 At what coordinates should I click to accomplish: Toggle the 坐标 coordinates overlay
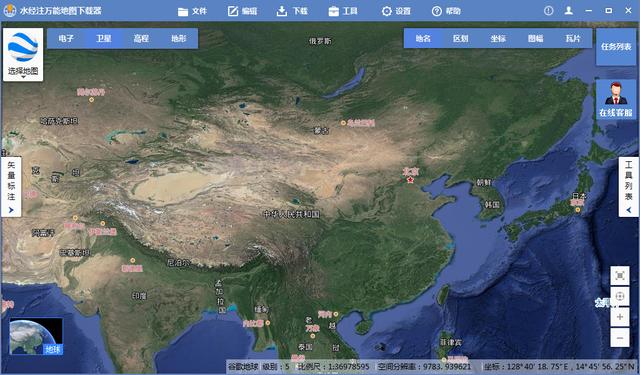498,38
